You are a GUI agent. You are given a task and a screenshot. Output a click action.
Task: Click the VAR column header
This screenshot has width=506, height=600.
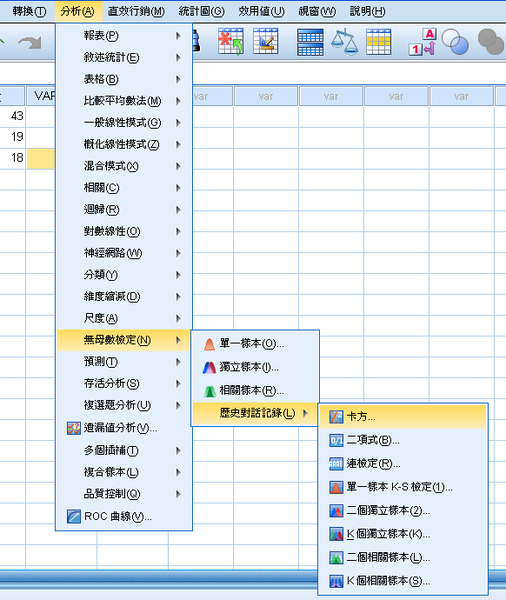pyautogui.click(x=41, y=96)
